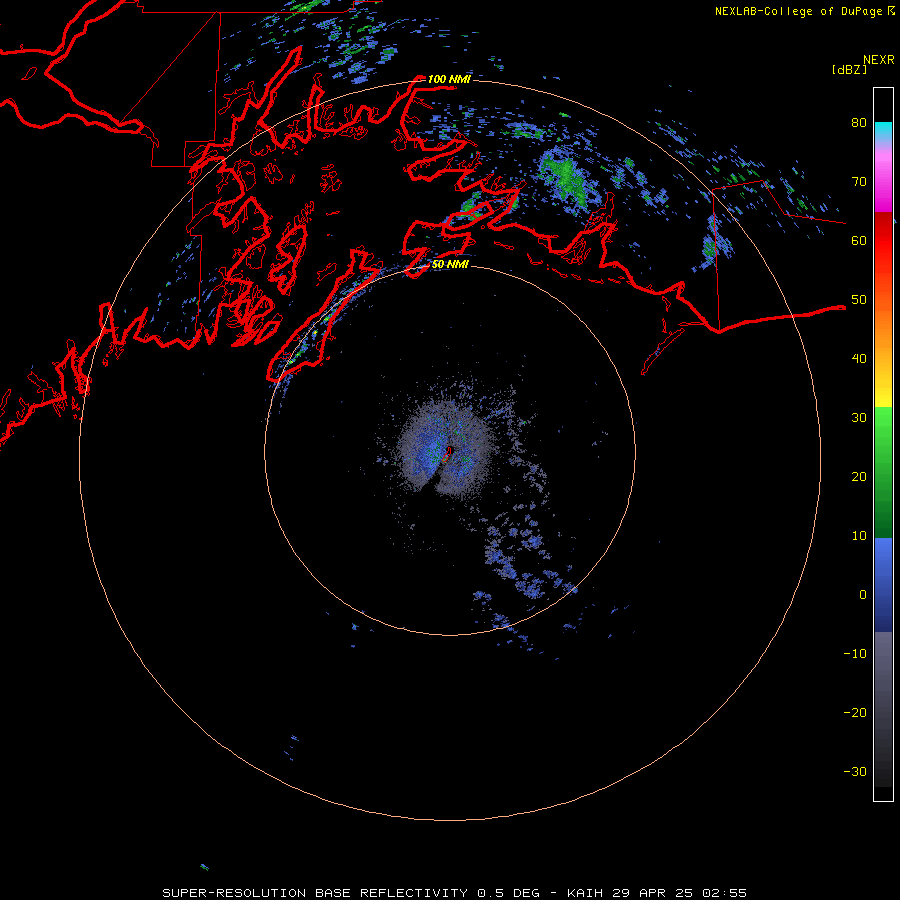Viewport: 900px width, 900px height.
Task: Click the 60 dBZ scale value
Action: pyautogui.click(x=859, y=240)
